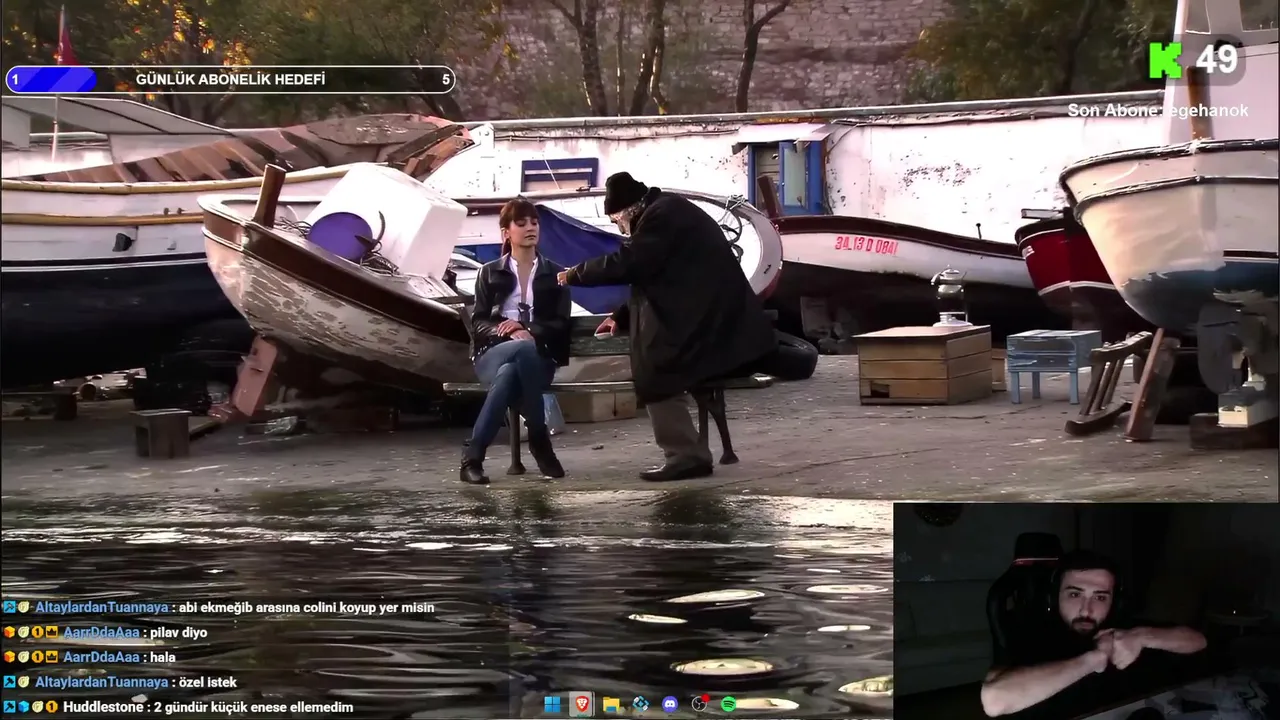Click the goal target number 5
The height and width of the screenshot is (720, 1280).
[x=446, y=79]
